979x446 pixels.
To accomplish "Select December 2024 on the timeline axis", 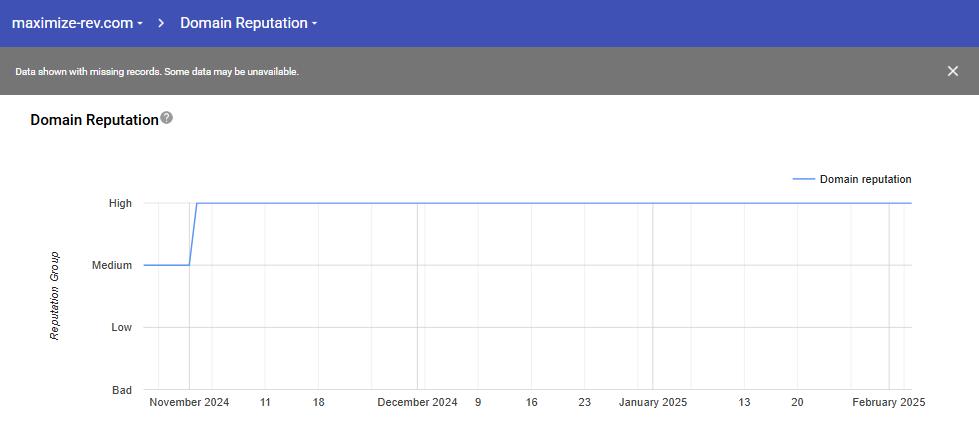I will (417, 403).
